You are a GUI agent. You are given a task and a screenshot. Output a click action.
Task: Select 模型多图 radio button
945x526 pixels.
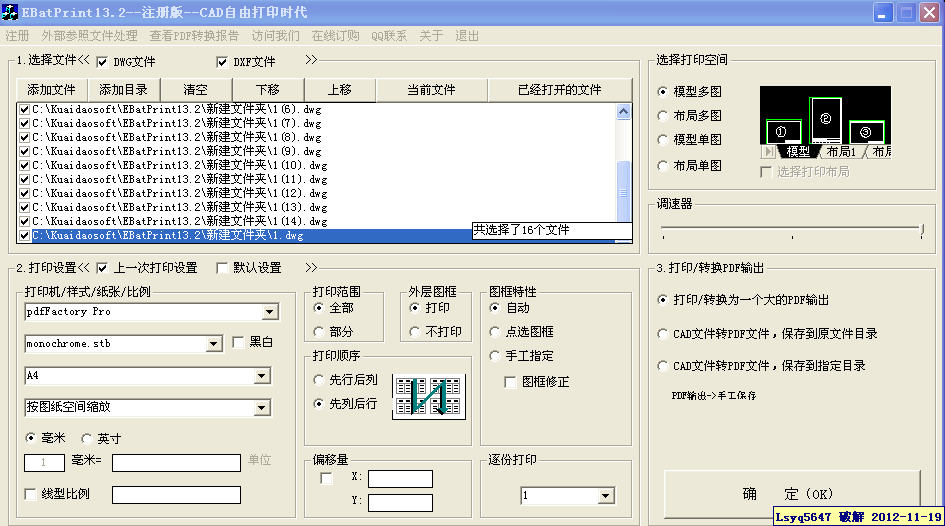point(663,92)
